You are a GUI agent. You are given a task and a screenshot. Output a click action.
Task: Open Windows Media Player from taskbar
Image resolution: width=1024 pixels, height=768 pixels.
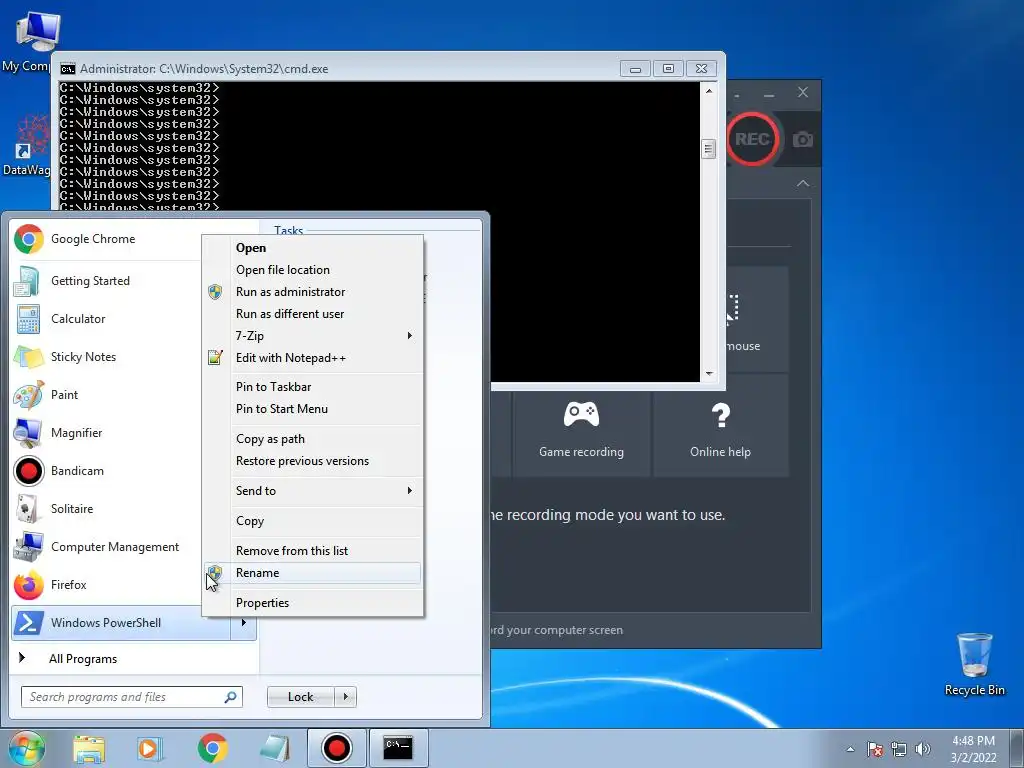150,748
